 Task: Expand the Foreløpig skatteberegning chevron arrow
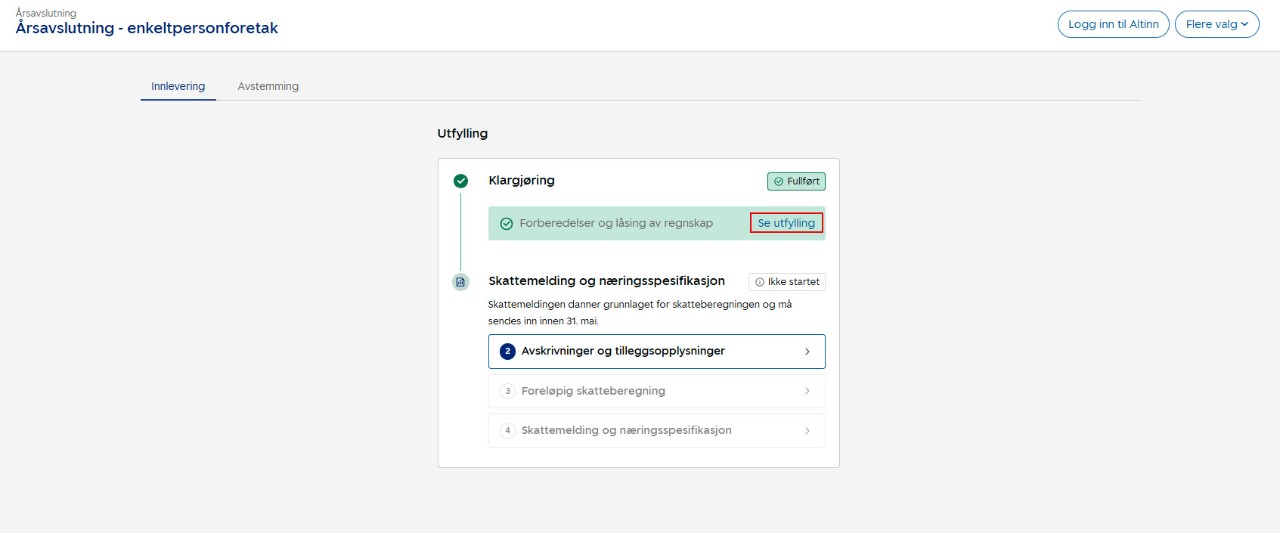807,391
